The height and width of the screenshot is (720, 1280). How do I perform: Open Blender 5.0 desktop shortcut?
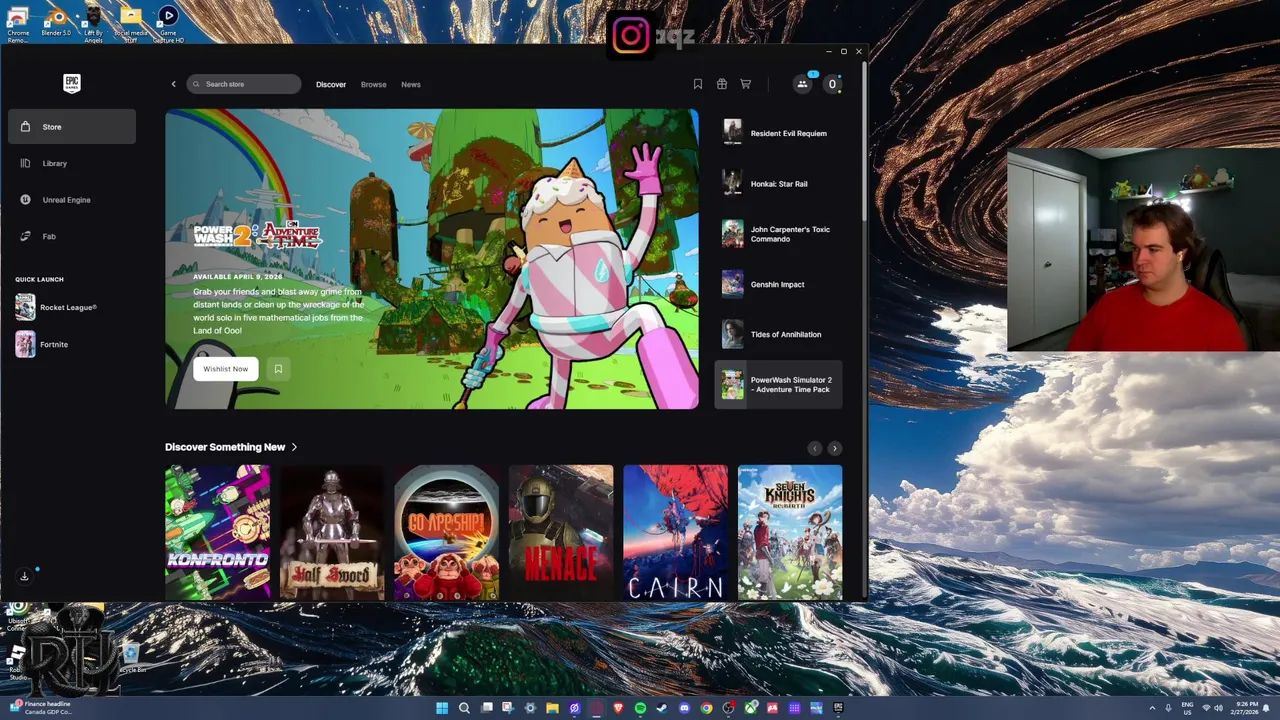(x=56, y=22)
